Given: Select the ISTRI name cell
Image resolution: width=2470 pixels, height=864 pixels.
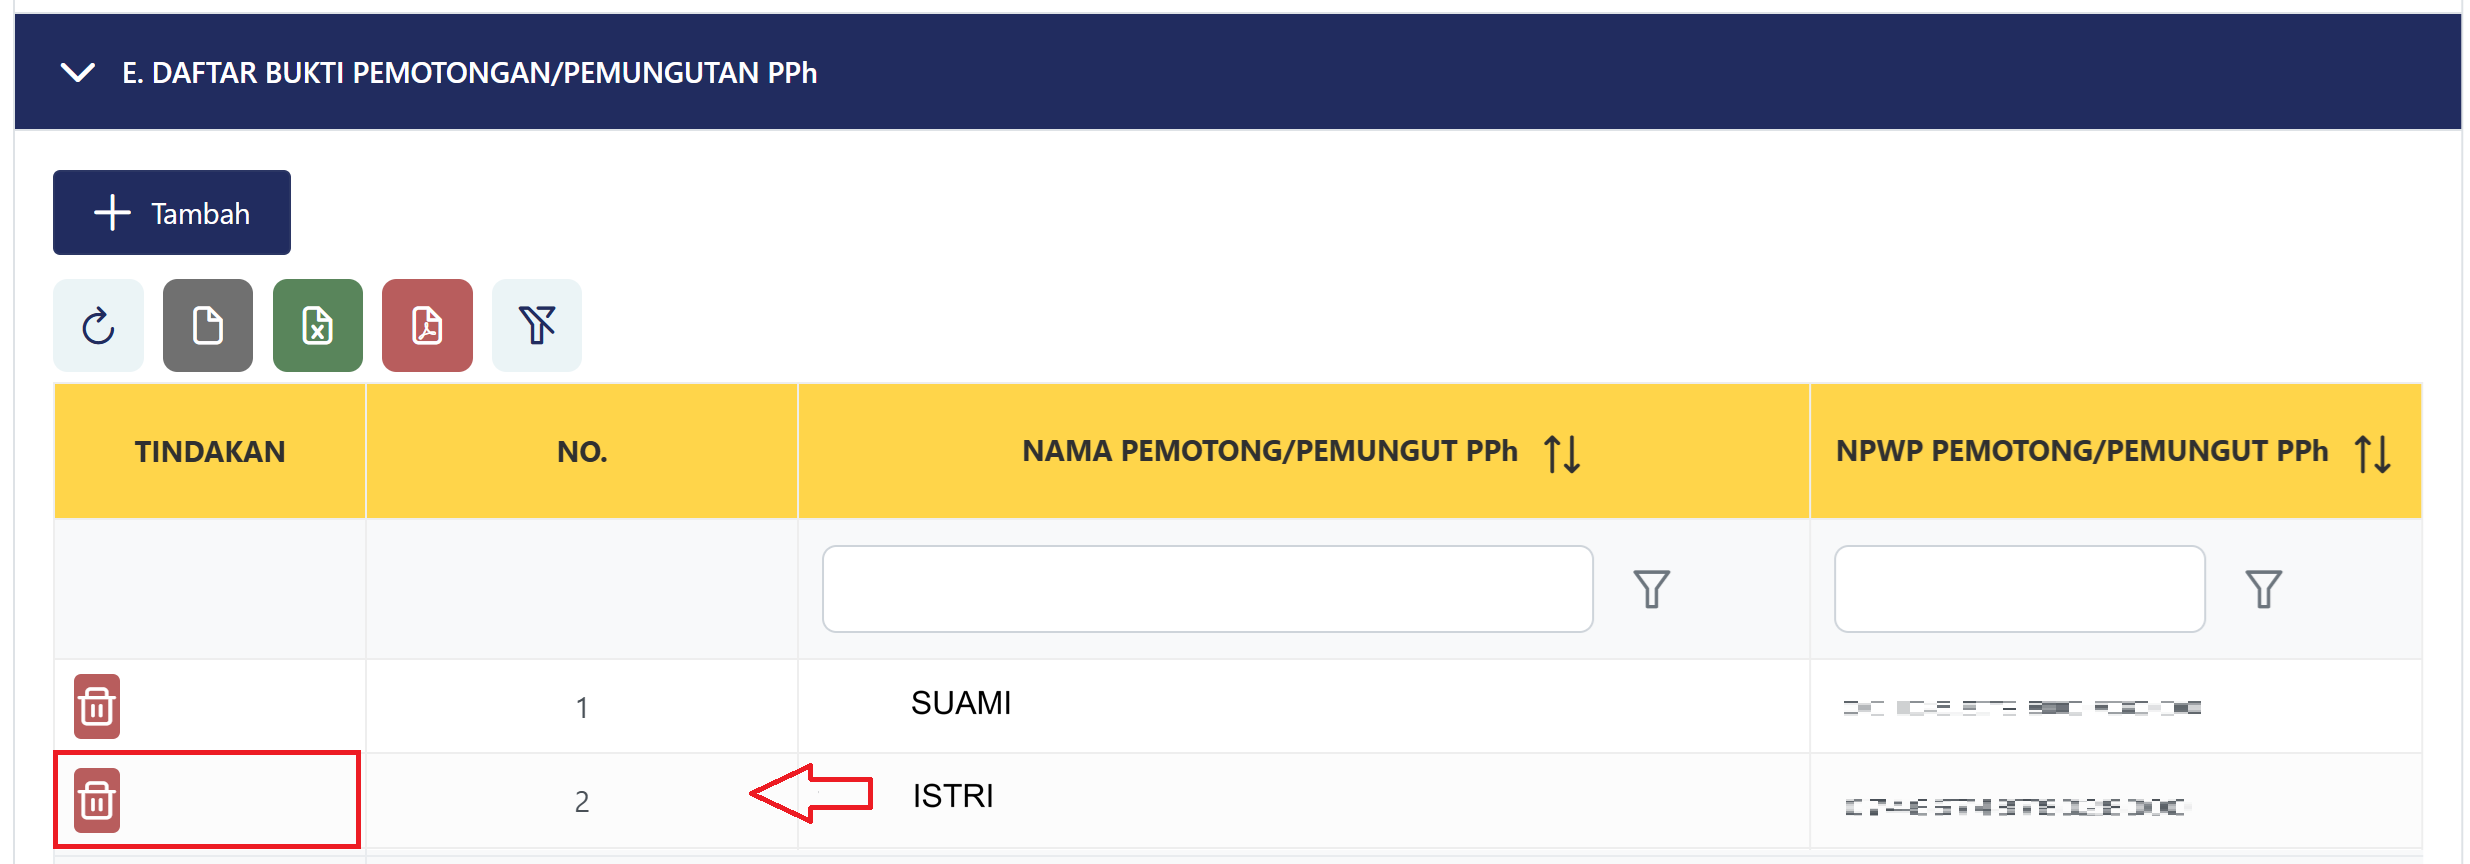Looking at the screenshot, I should tap(953, 796).
